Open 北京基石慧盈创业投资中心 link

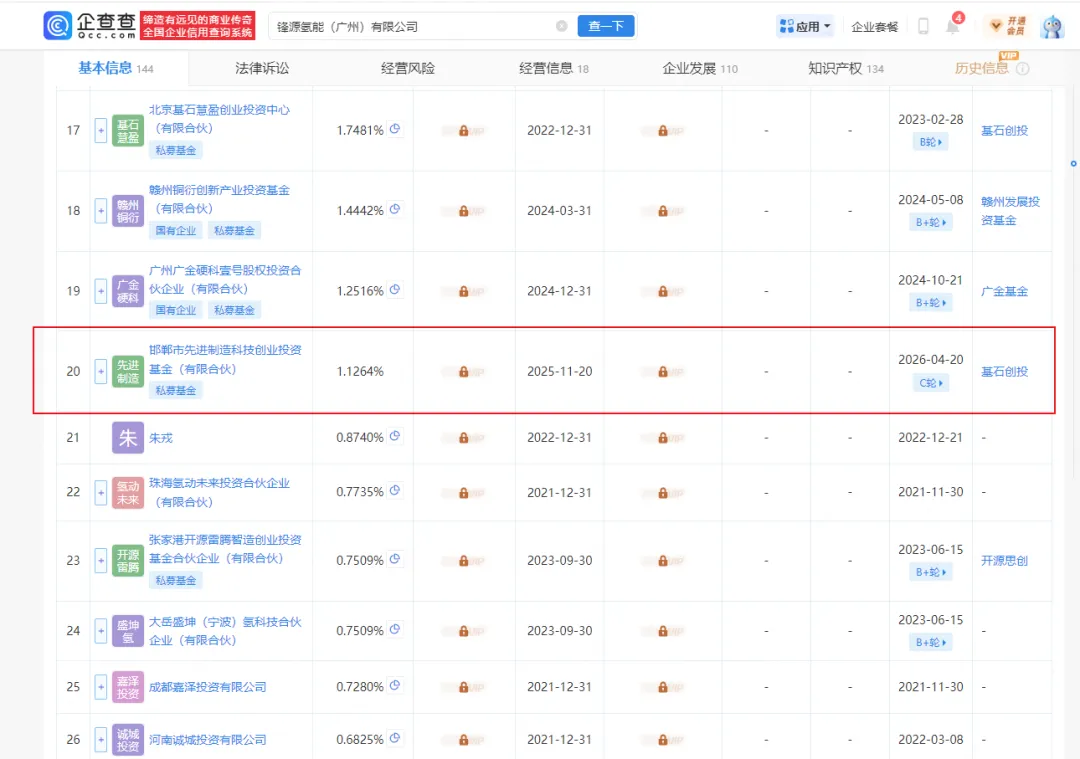[219, 118]
